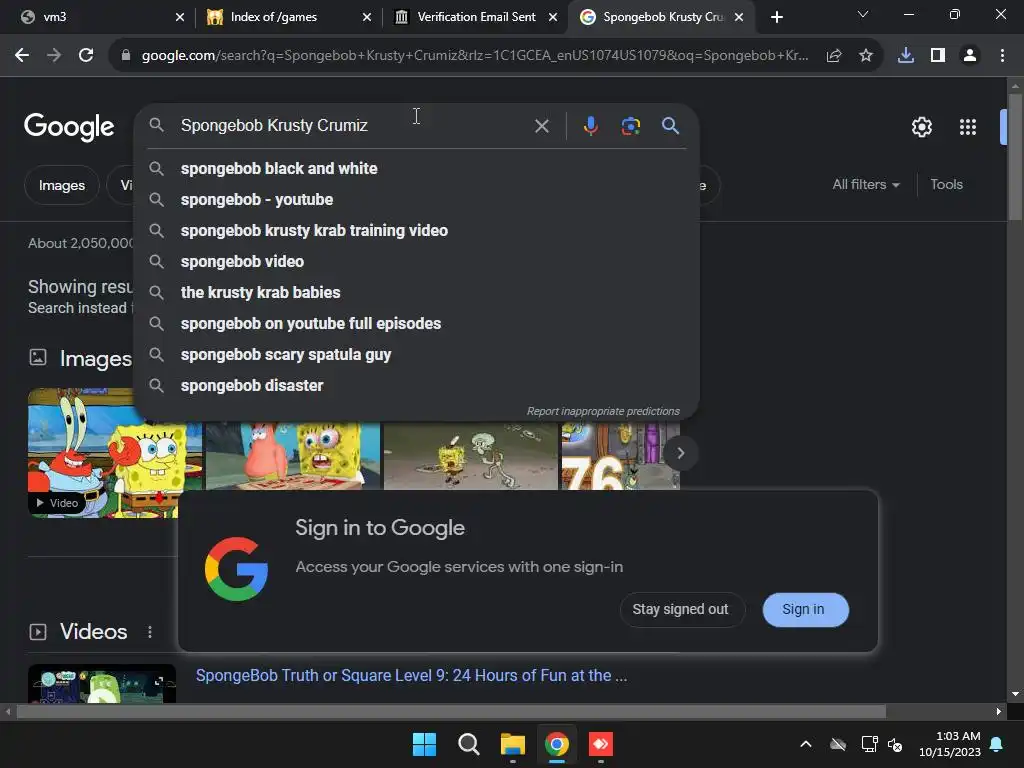Open more options beside Videos heading
Screen dimensions: 1024x768
click(x=150, y=632)
